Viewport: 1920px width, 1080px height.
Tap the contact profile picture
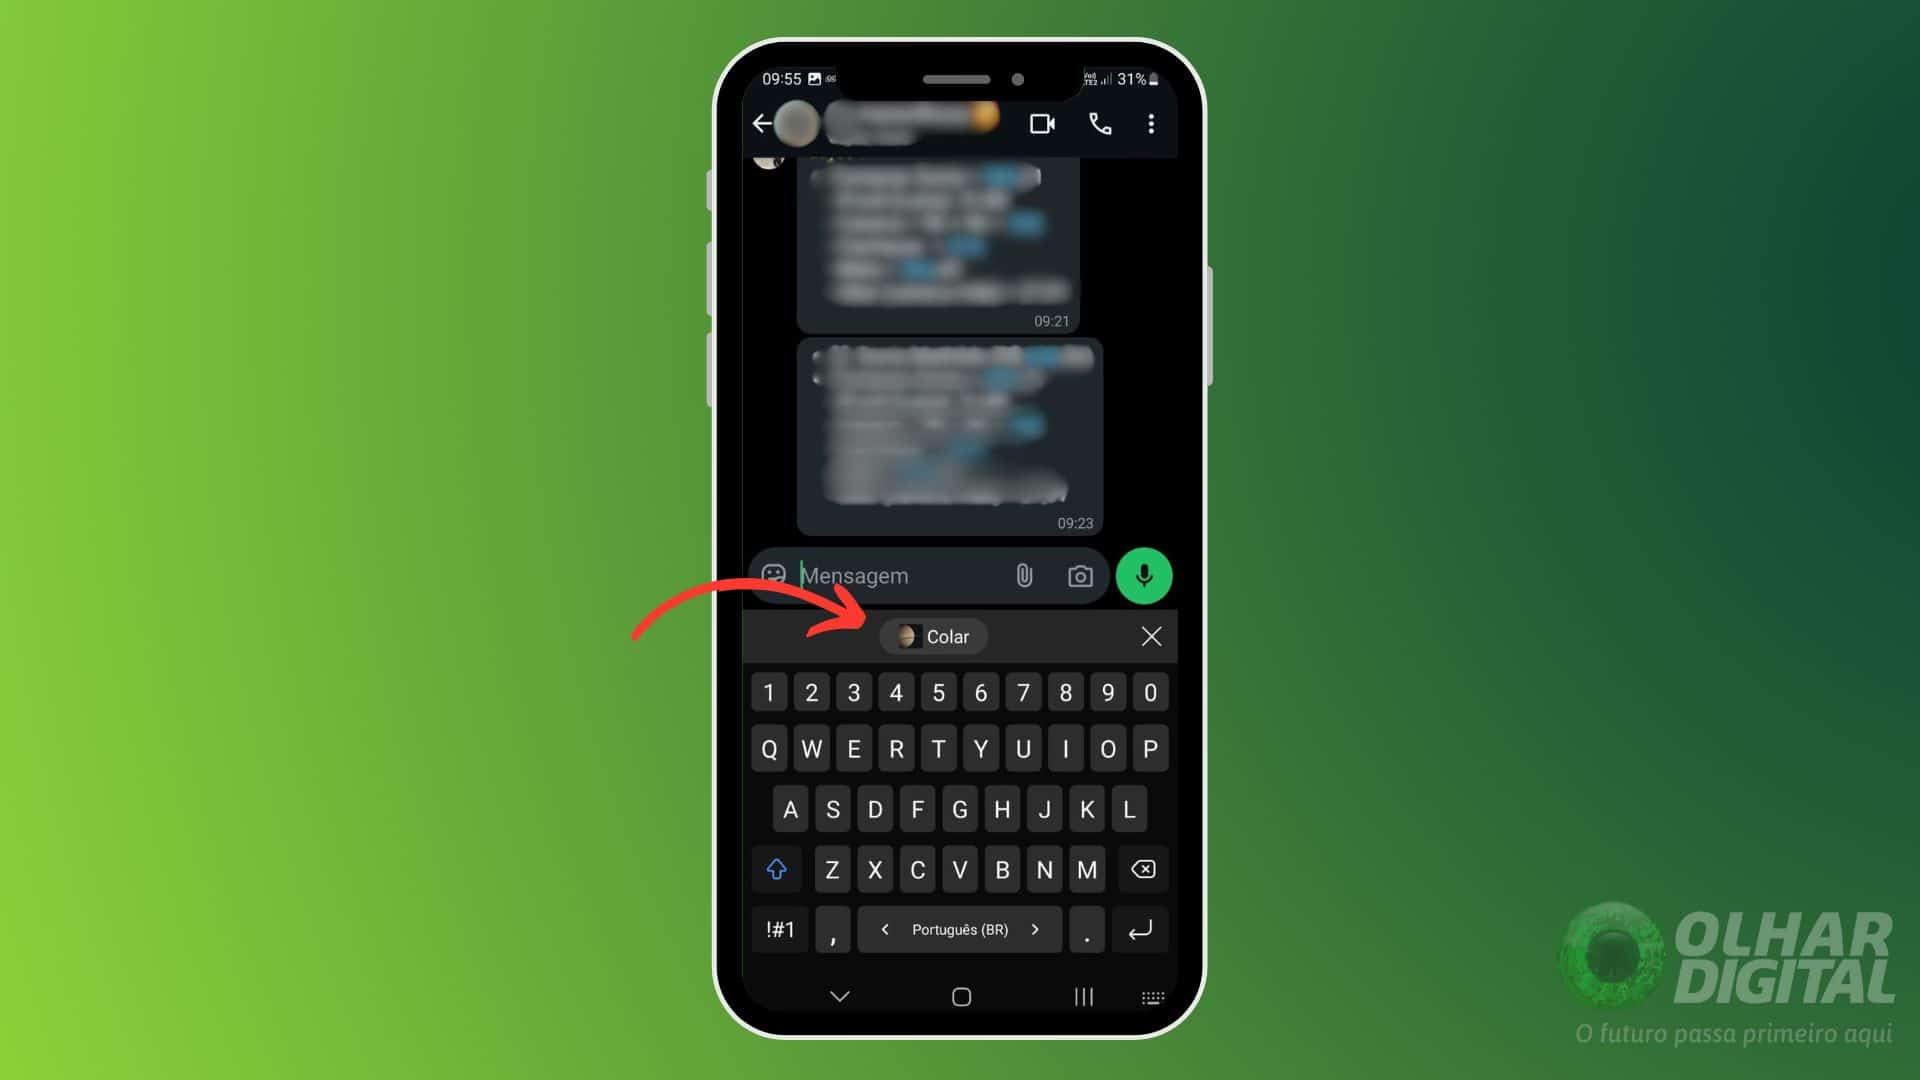tap(796, 123)
